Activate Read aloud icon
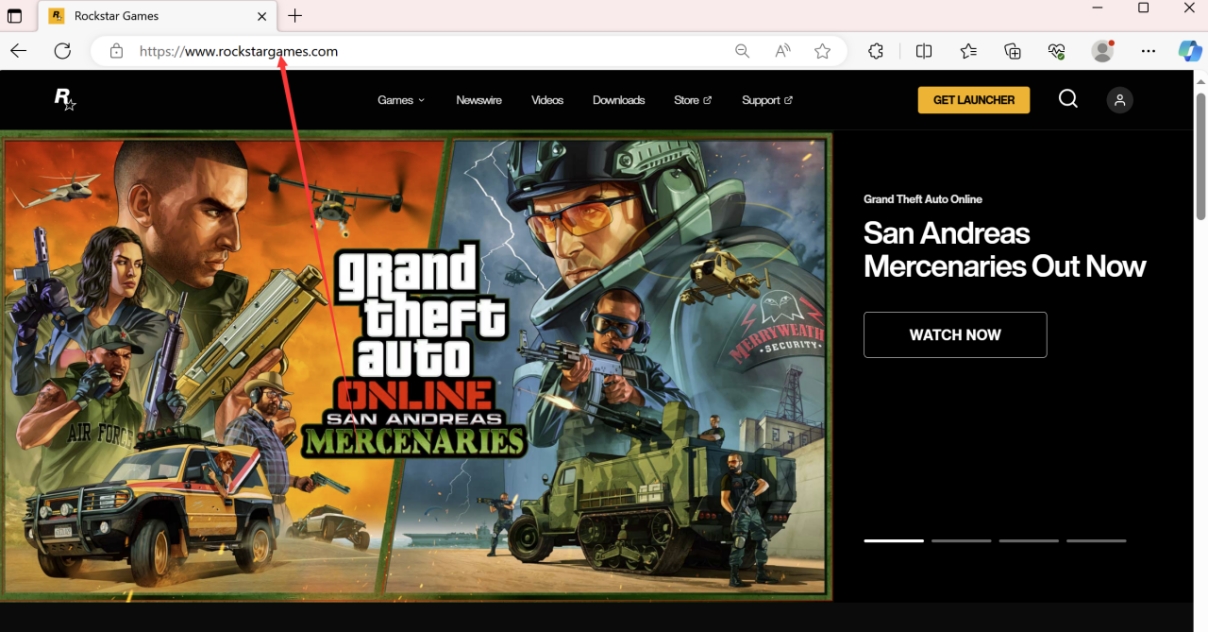The width and height of the screenshot is (1208, 632). [783, 51]
